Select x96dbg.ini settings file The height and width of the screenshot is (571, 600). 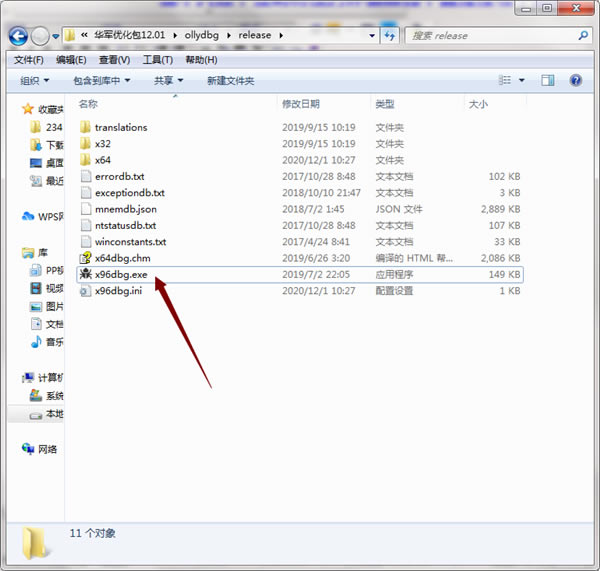click(118, 291)
